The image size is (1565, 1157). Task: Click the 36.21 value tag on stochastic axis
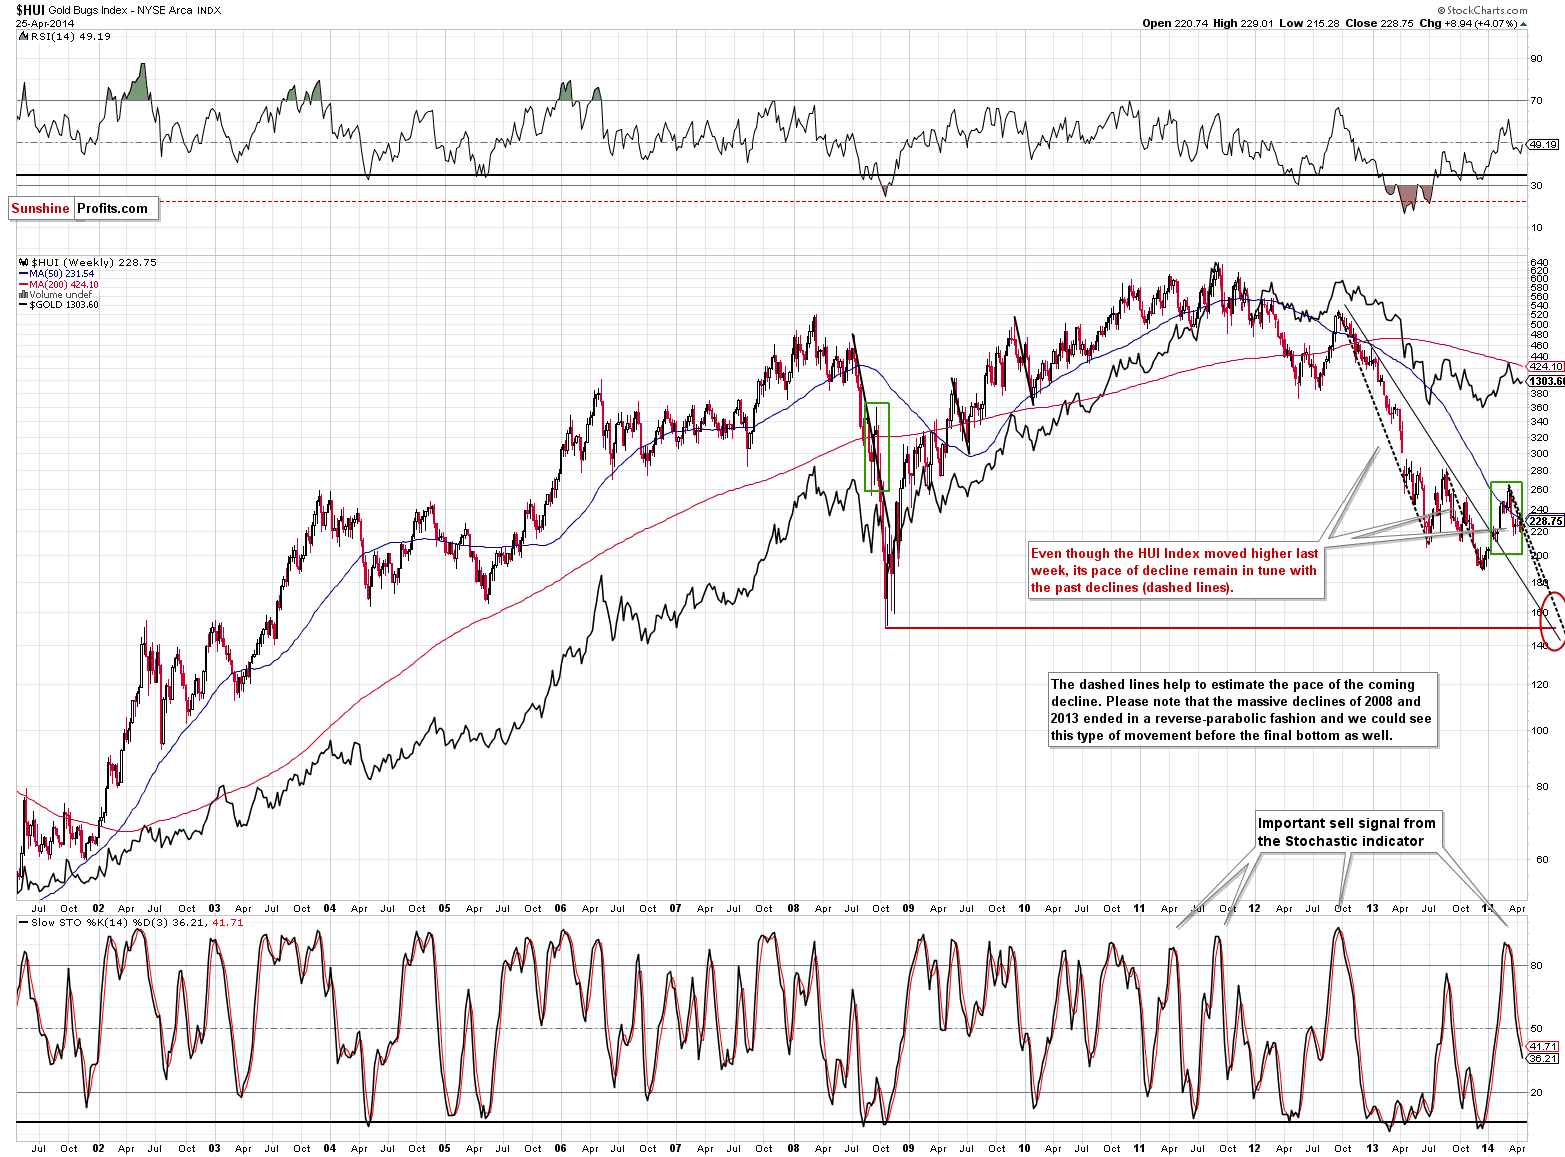pos(1544,1058)
